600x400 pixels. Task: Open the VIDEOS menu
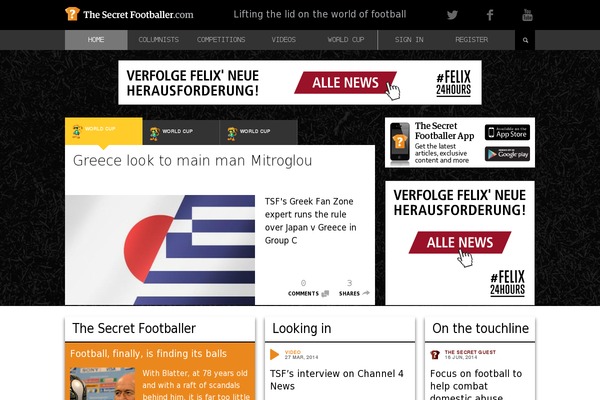(x=284, y=40)
